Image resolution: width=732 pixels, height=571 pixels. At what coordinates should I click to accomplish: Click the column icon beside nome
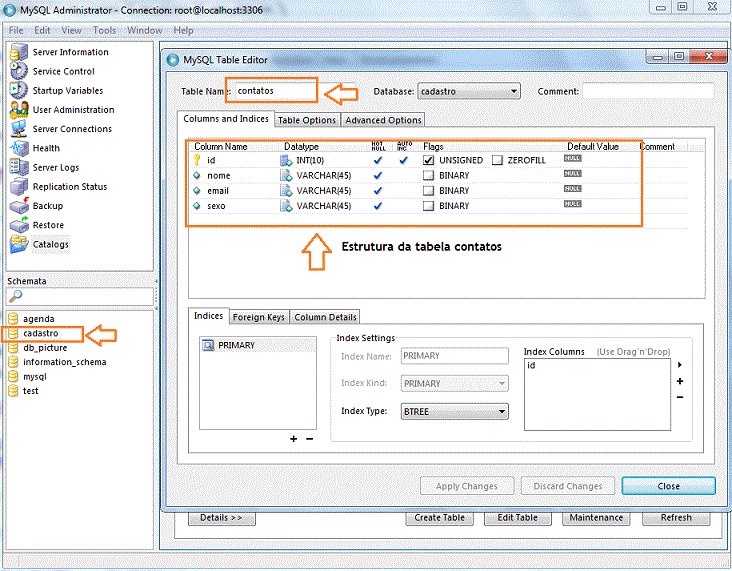[197, 176]
